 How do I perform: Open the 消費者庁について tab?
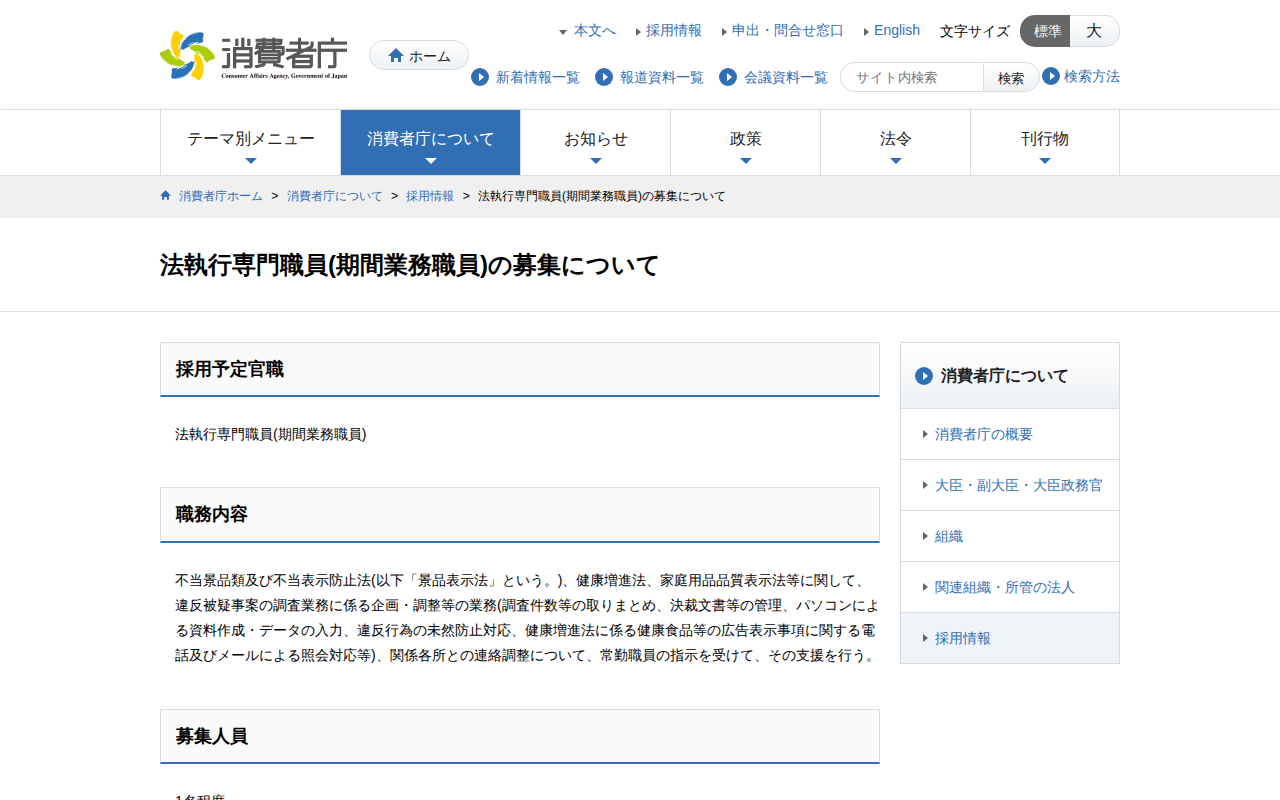tap(431, 142)
